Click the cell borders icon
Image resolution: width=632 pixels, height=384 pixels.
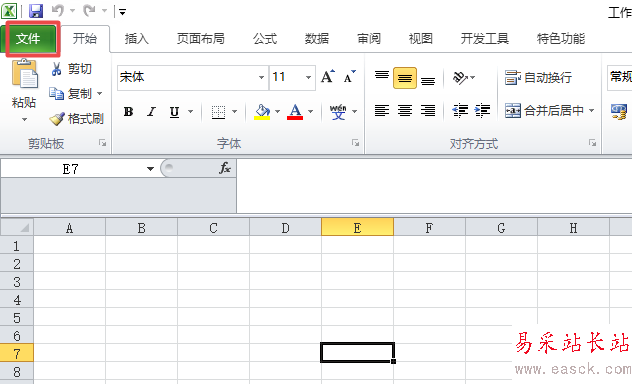tap(218, 112)
